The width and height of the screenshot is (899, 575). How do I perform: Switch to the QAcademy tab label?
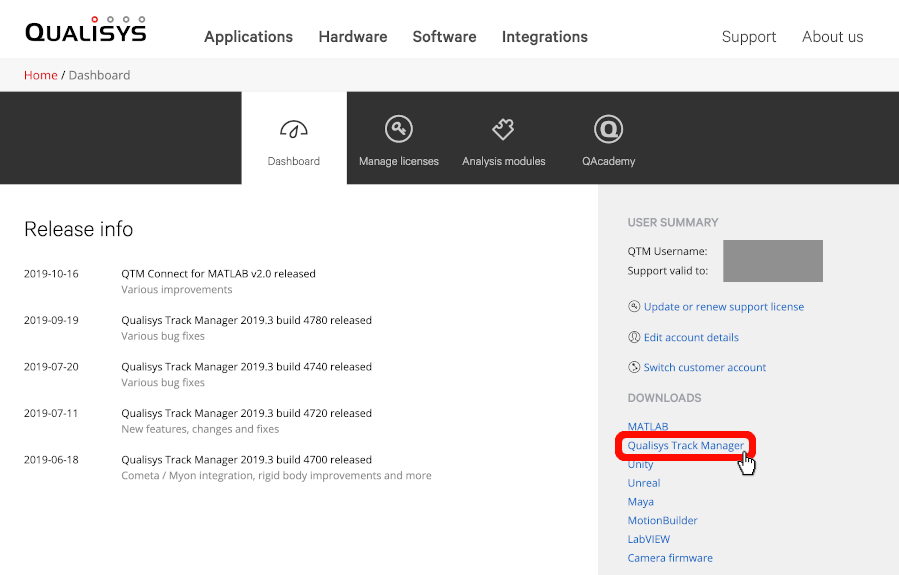608,161
